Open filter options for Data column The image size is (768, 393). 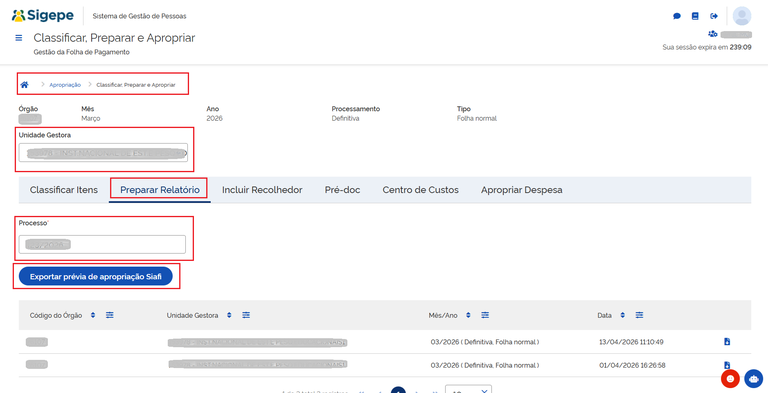639,315
